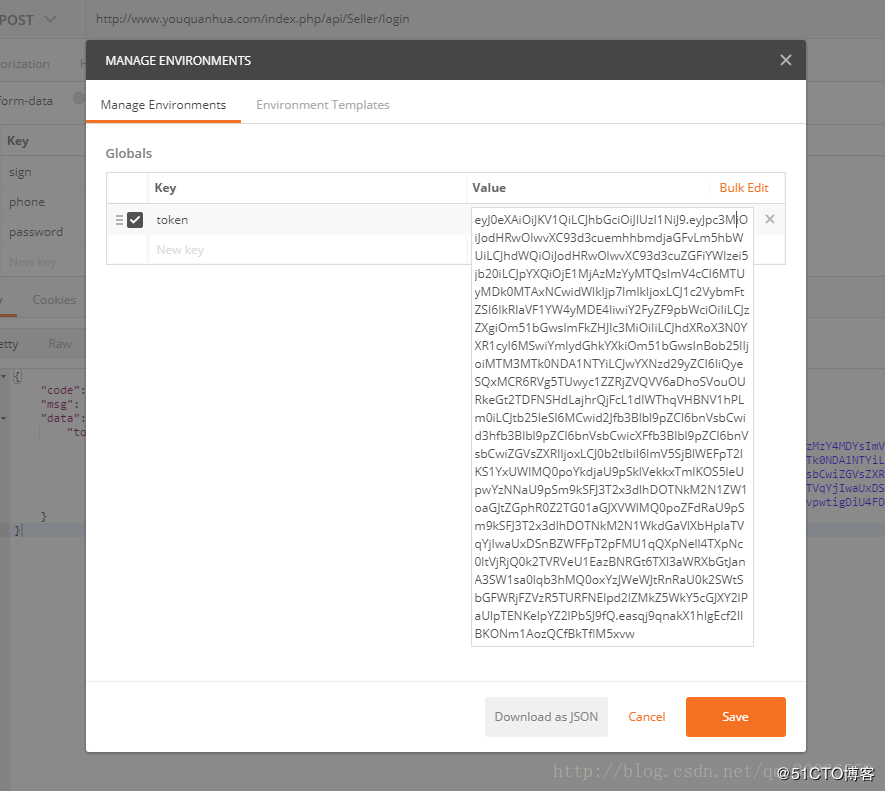Collapse the "data" JSON node
This screenshot has height=791, width=885.
coord(4,417)
